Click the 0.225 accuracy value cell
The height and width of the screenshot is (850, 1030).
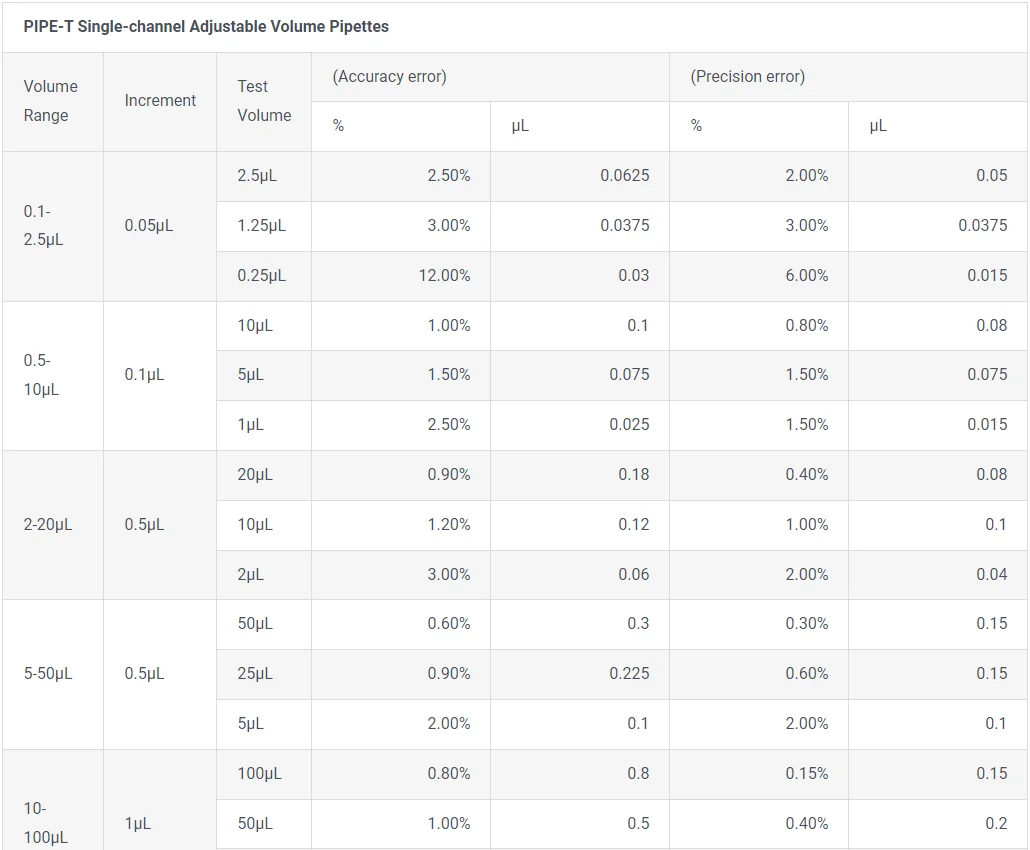click(629, 674)
